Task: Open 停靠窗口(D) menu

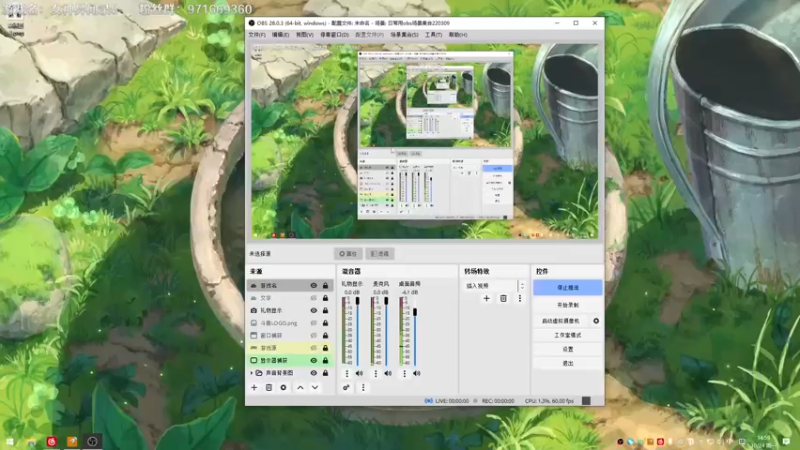Action: point(334,35)
